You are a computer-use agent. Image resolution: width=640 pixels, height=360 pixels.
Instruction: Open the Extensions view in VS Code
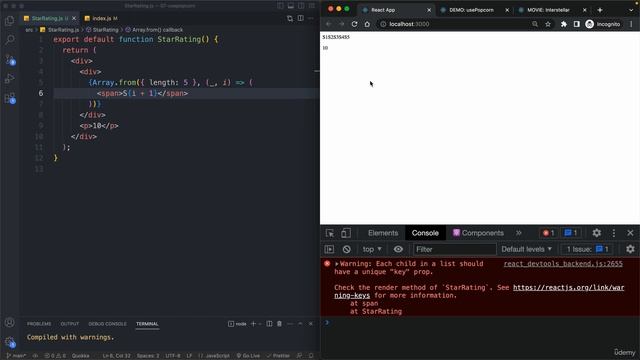(x=10, y=98)
